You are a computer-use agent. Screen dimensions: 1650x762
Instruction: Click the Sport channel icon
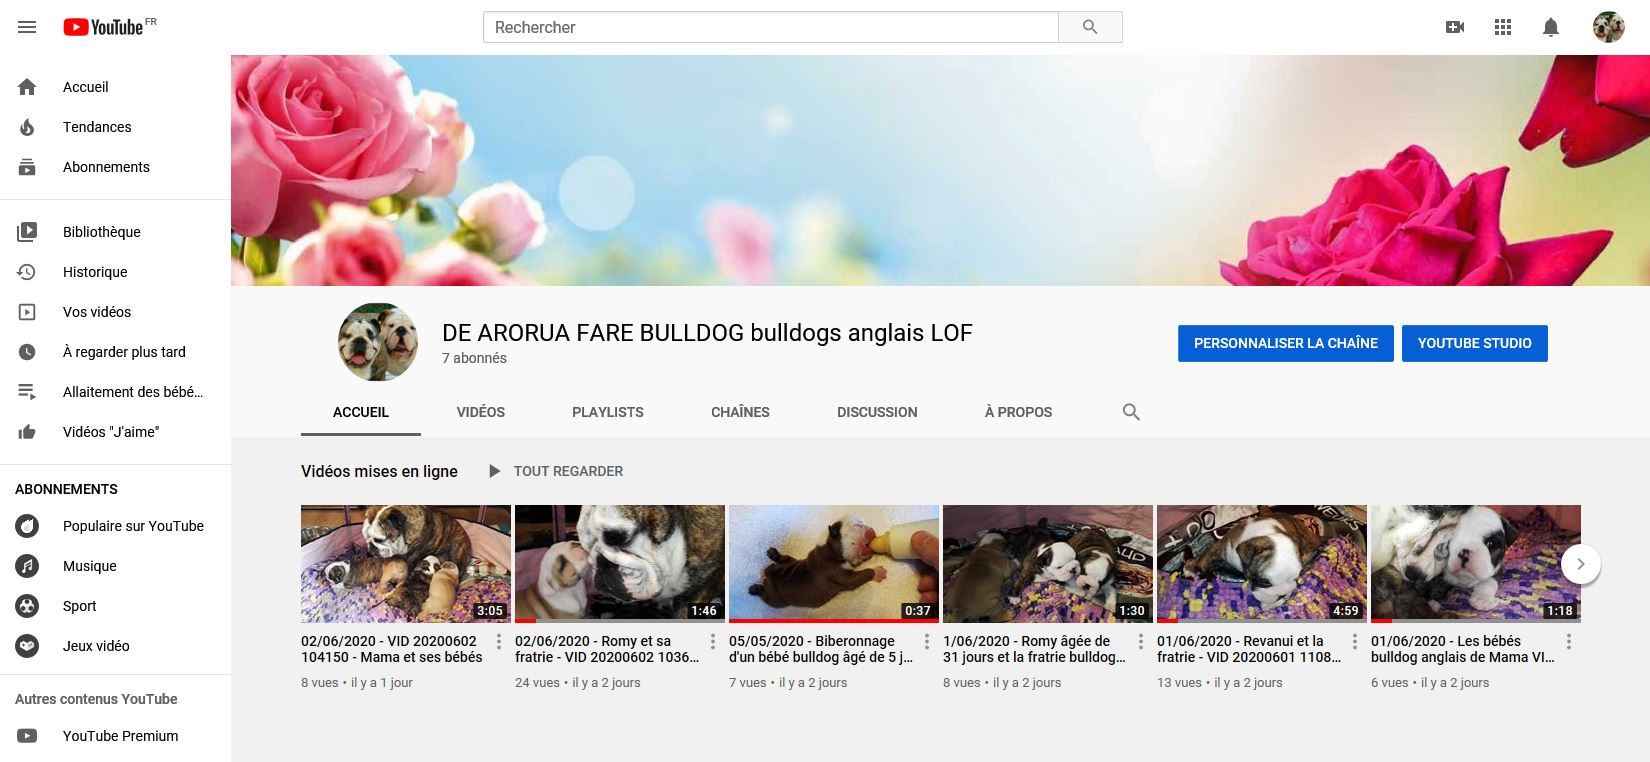pyautogui.click(x=27, y=606)
